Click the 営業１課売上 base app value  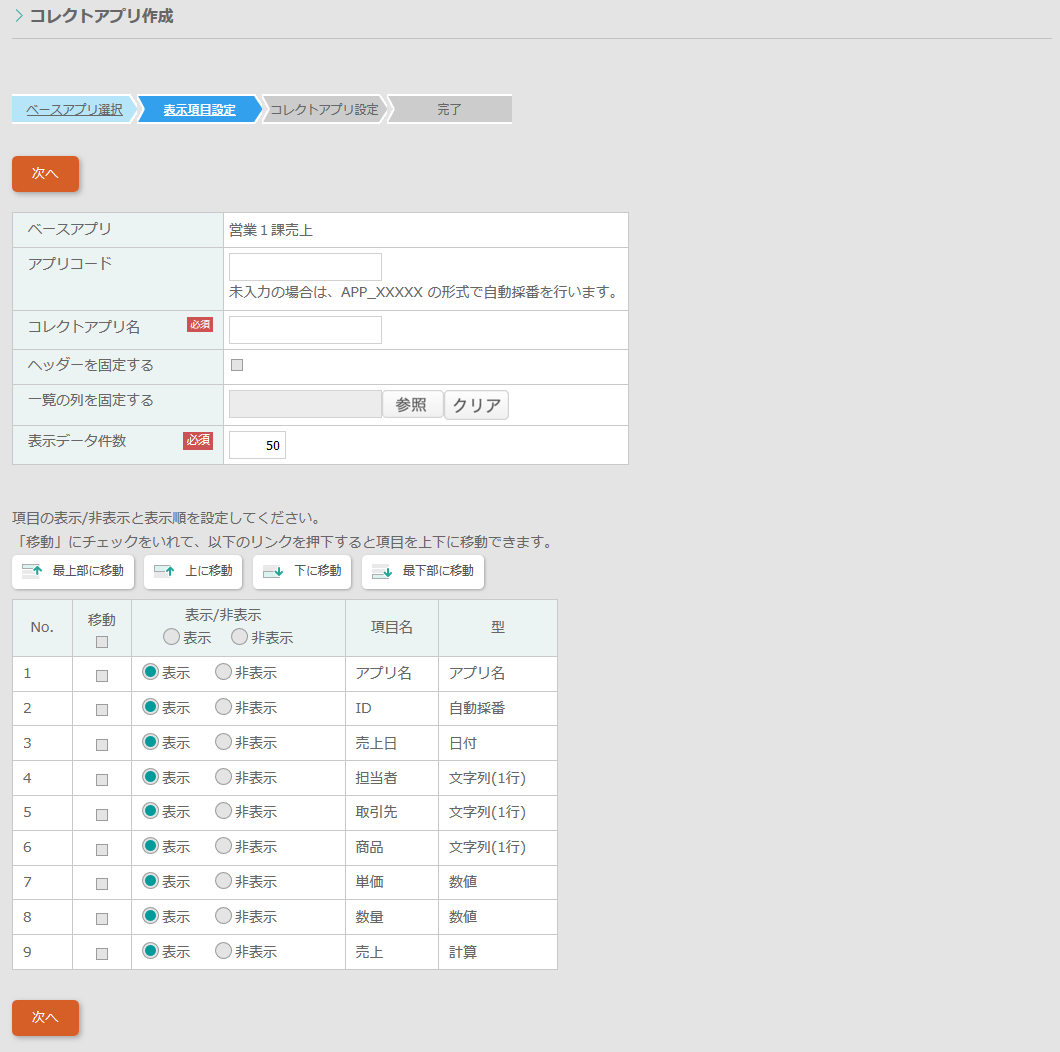click(271, 231)
